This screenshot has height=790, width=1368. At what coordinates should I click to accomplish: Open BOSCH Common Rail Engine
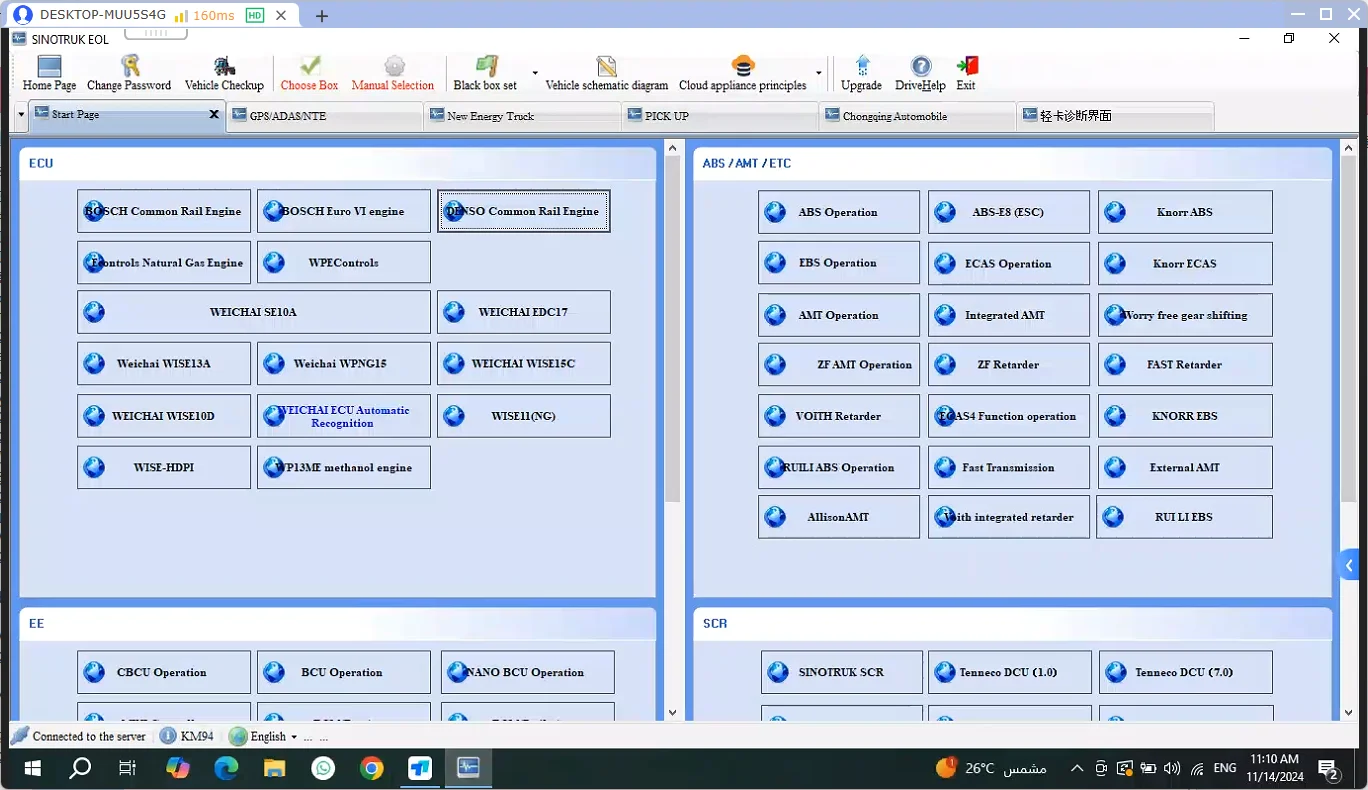click(x=164, y=211)
